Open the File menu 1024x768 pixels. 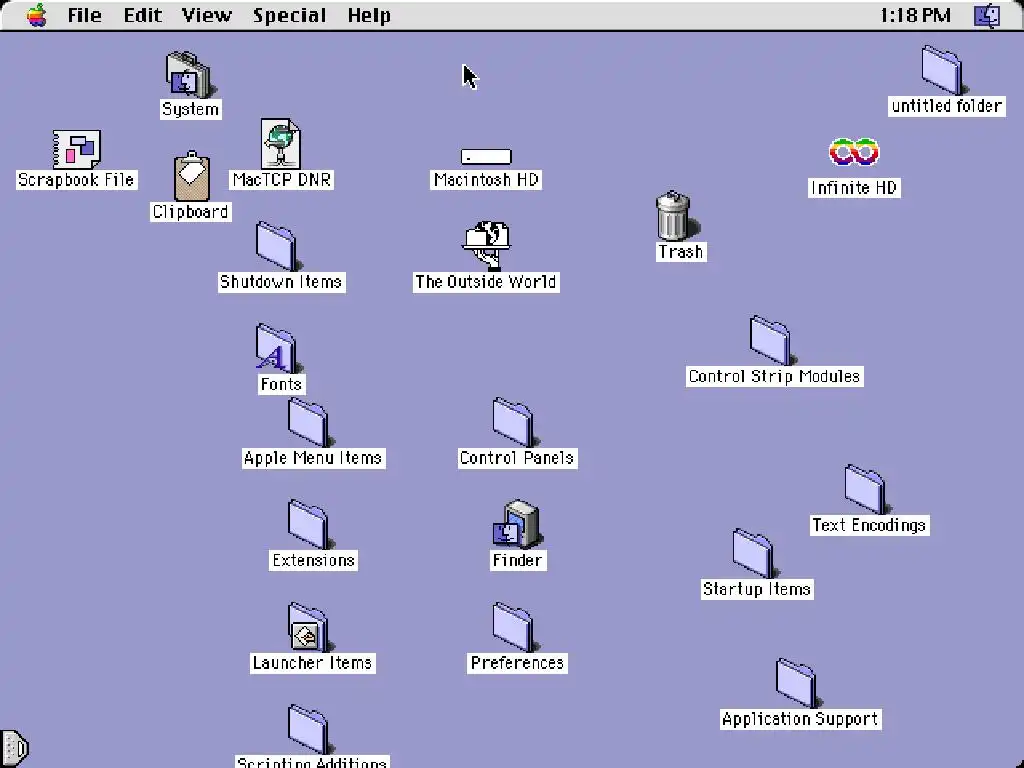[85, 15]
